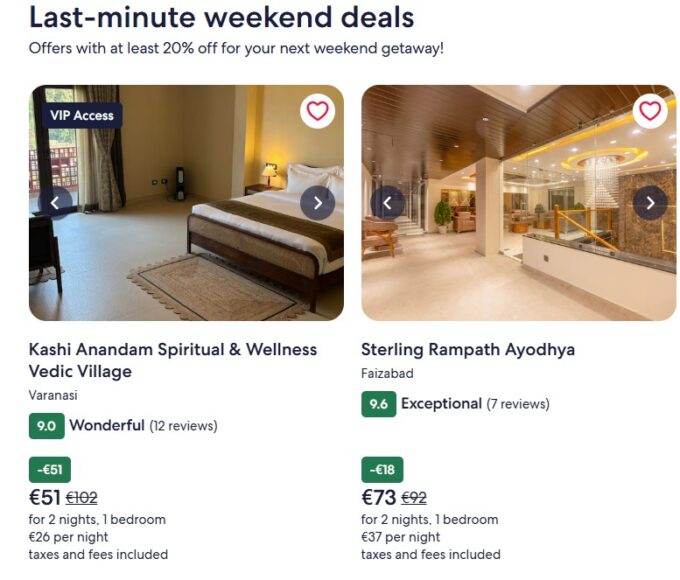Click the 9.6 rating badge
Viewport: 680px width, 580px height.
(378, 404)
